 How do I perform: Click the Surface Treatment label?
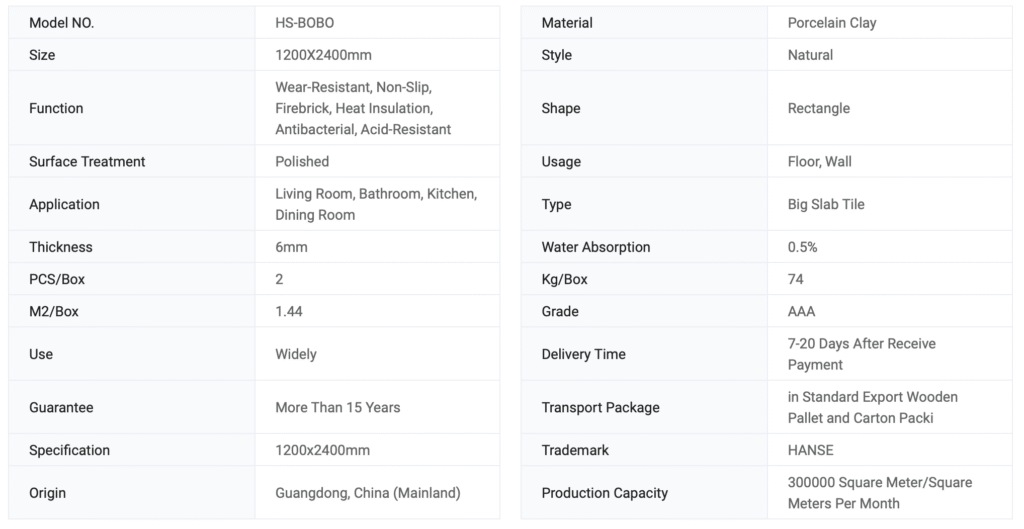(87, 161)
